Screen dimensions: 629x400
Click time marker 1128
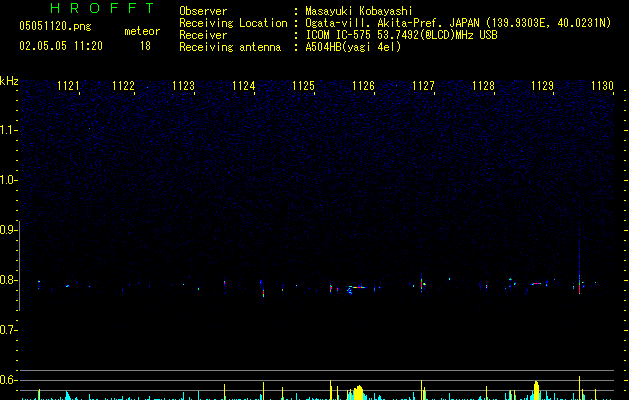483,86
